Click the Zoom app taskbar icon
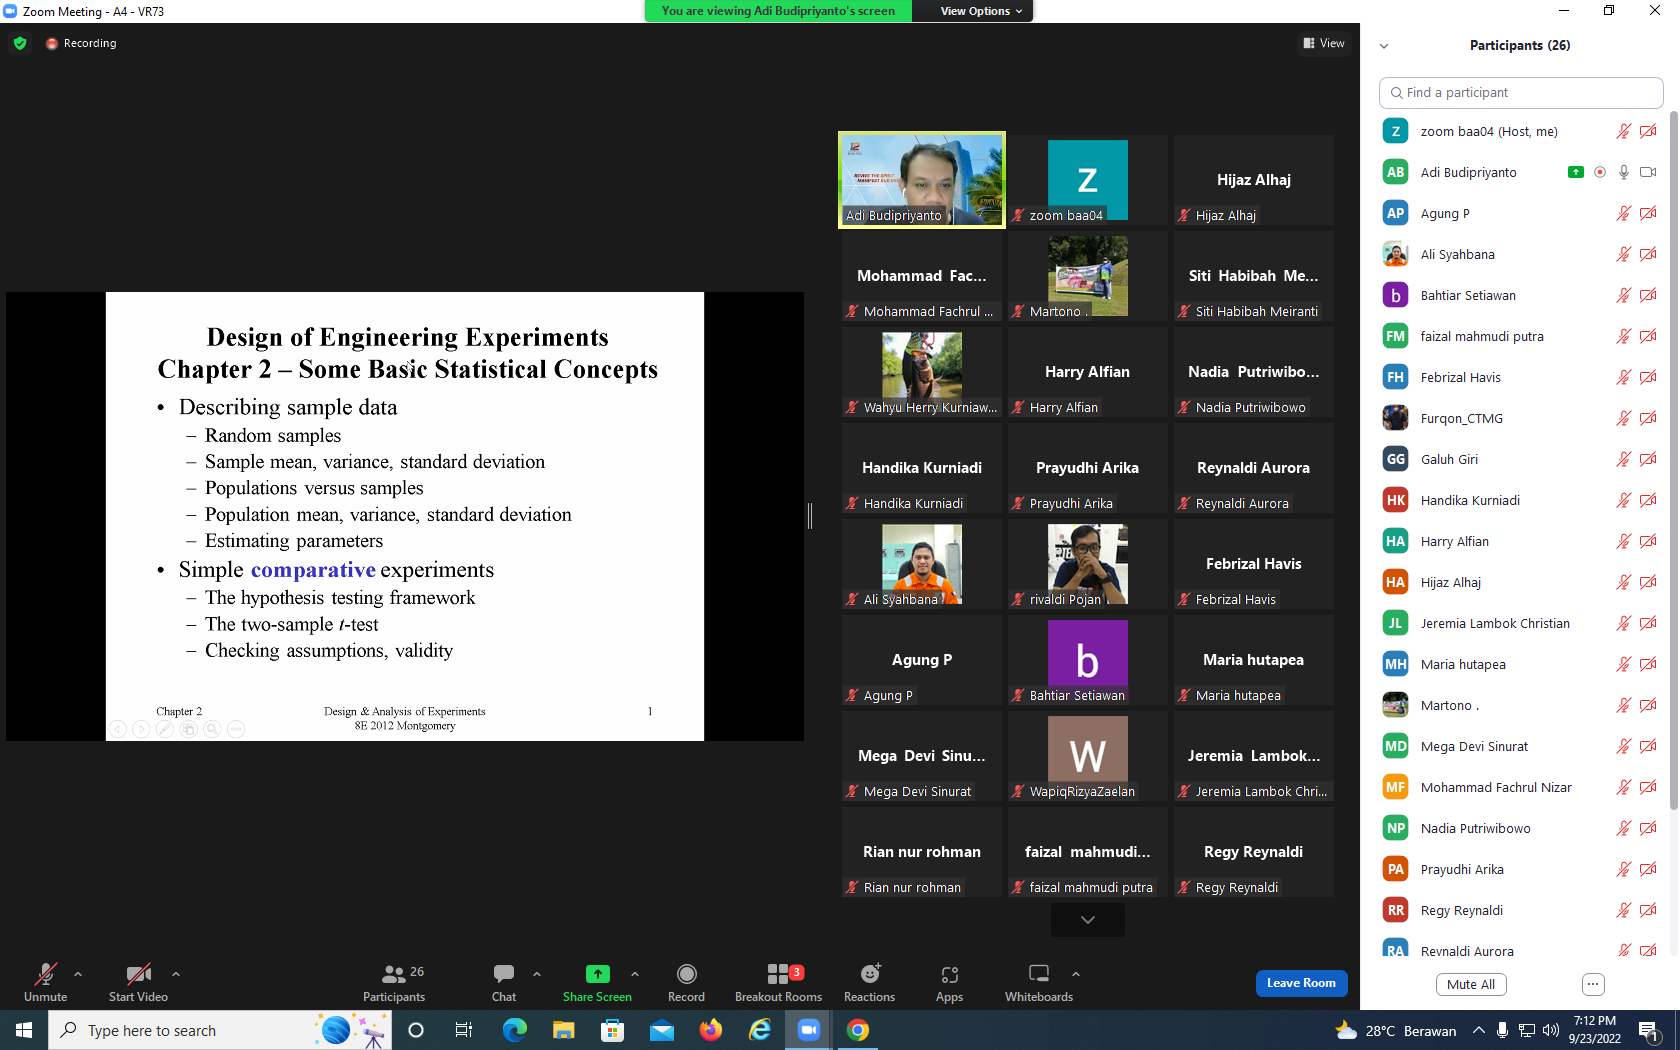 coord(808,1030)
